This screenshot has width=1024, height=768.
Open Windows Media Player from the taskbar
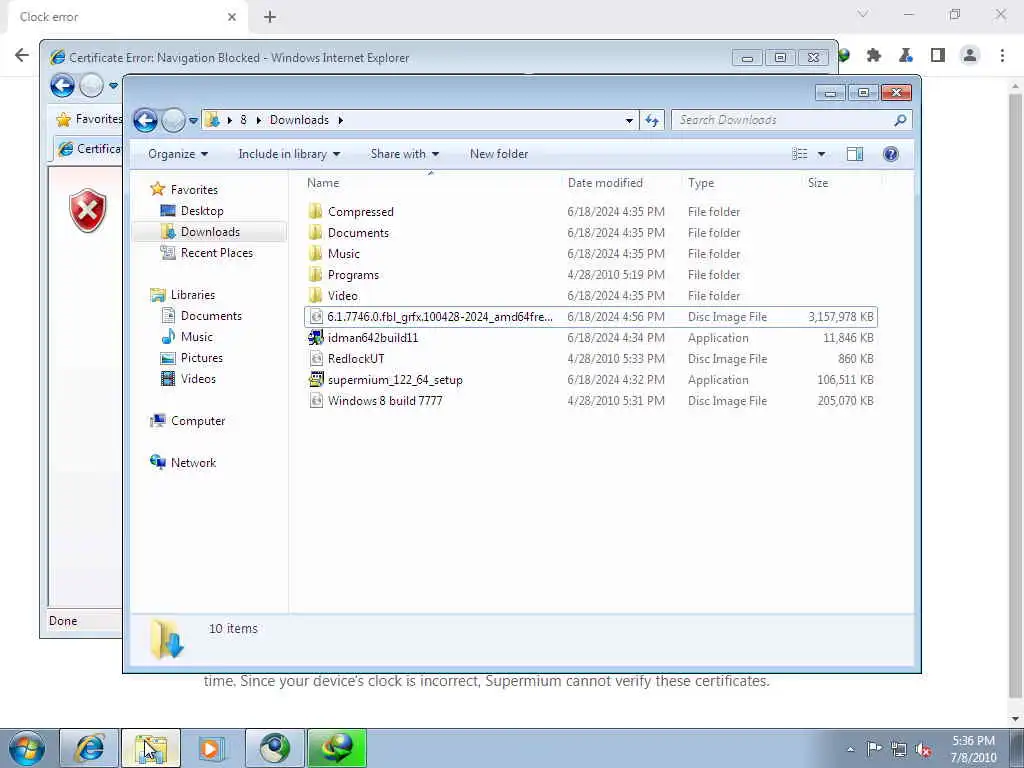tap(212, 748)
